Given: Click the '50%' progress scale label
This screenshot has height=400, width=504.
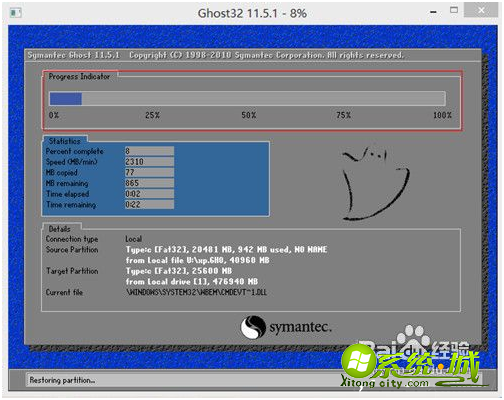Looking at the screenshot, I should click(249, 115).
